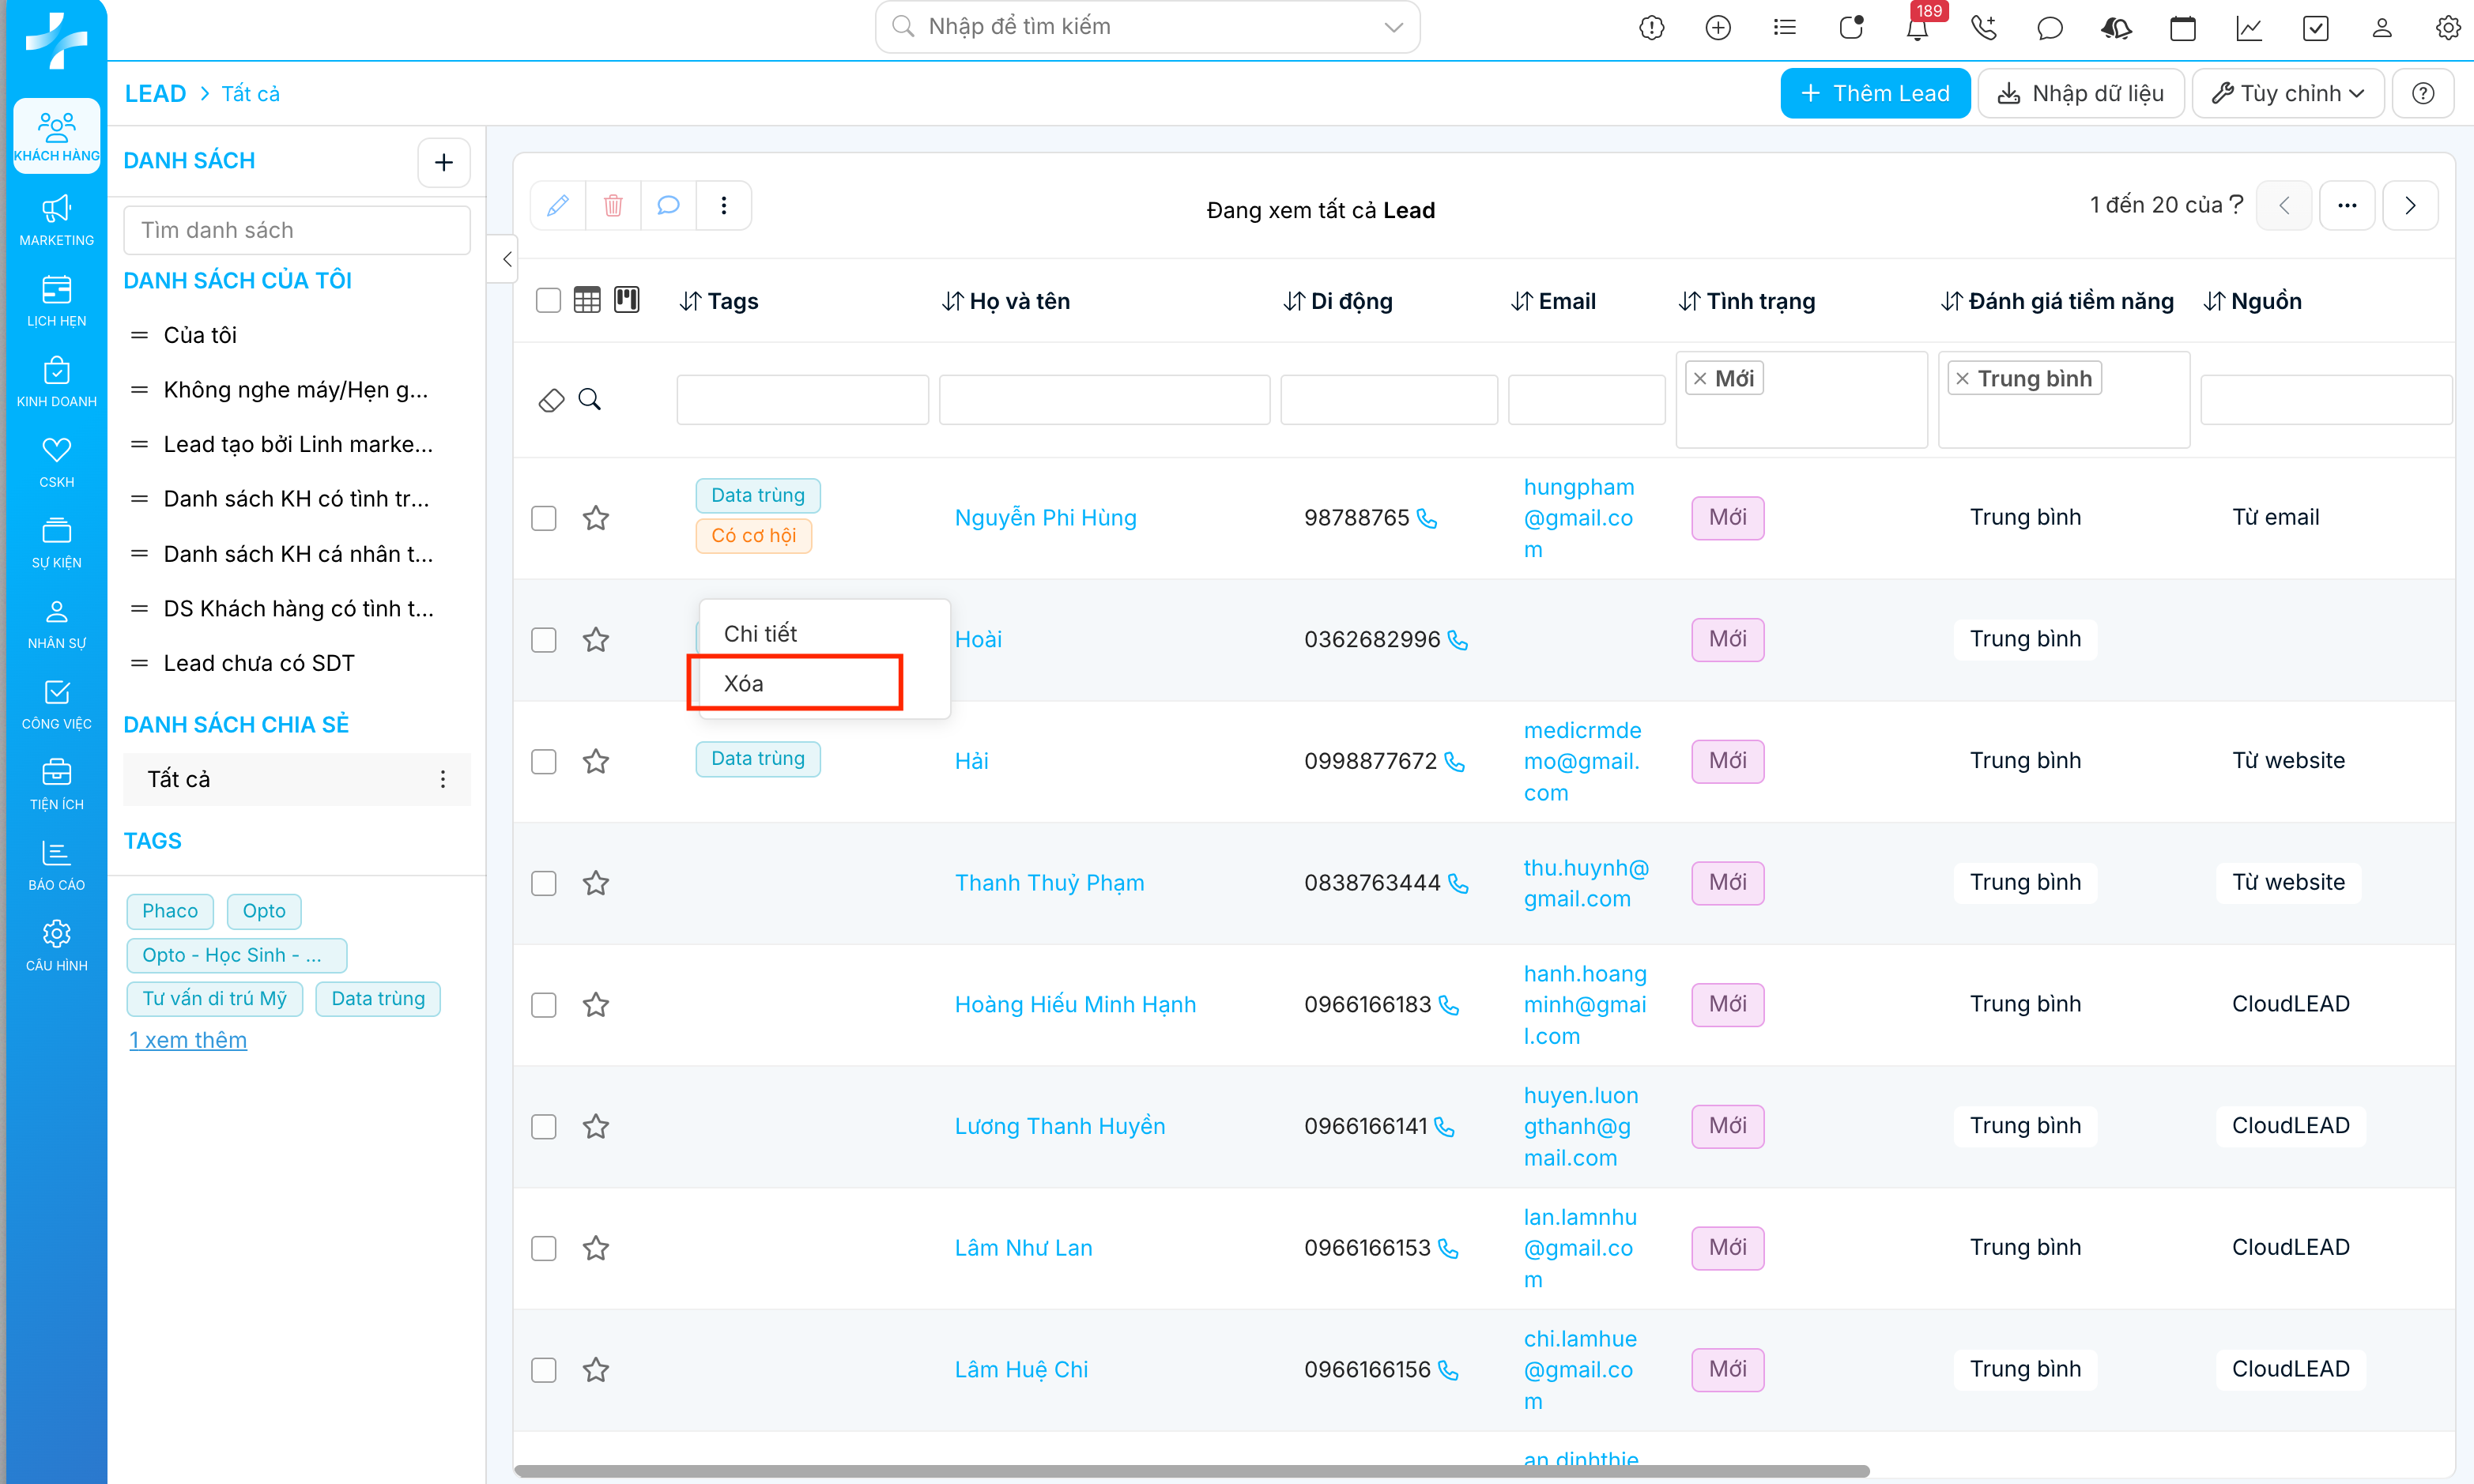Open the search box dropdown arrow

(1393, 27)
